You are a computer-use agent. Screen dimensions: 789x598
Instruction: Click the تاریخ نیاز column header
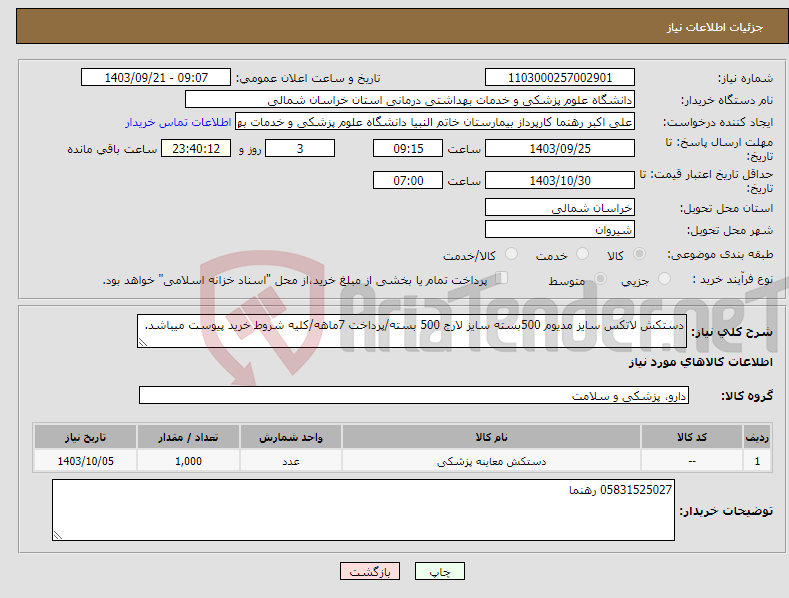pyautogui.click(x=86, y=437)
